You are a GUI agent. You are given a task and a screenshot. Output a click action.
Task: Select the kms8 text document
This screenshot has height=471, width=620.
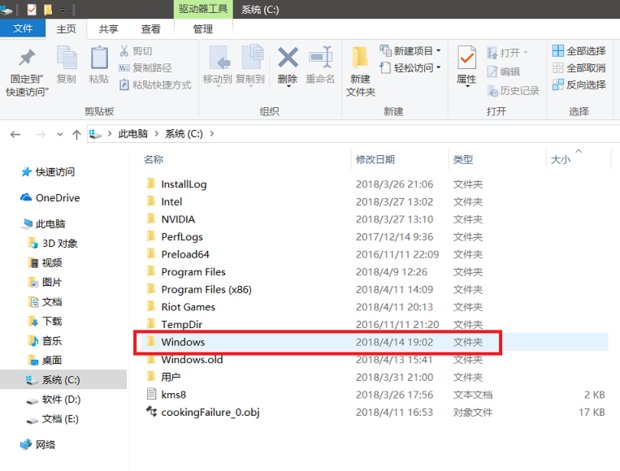click(x=174, y=395)
